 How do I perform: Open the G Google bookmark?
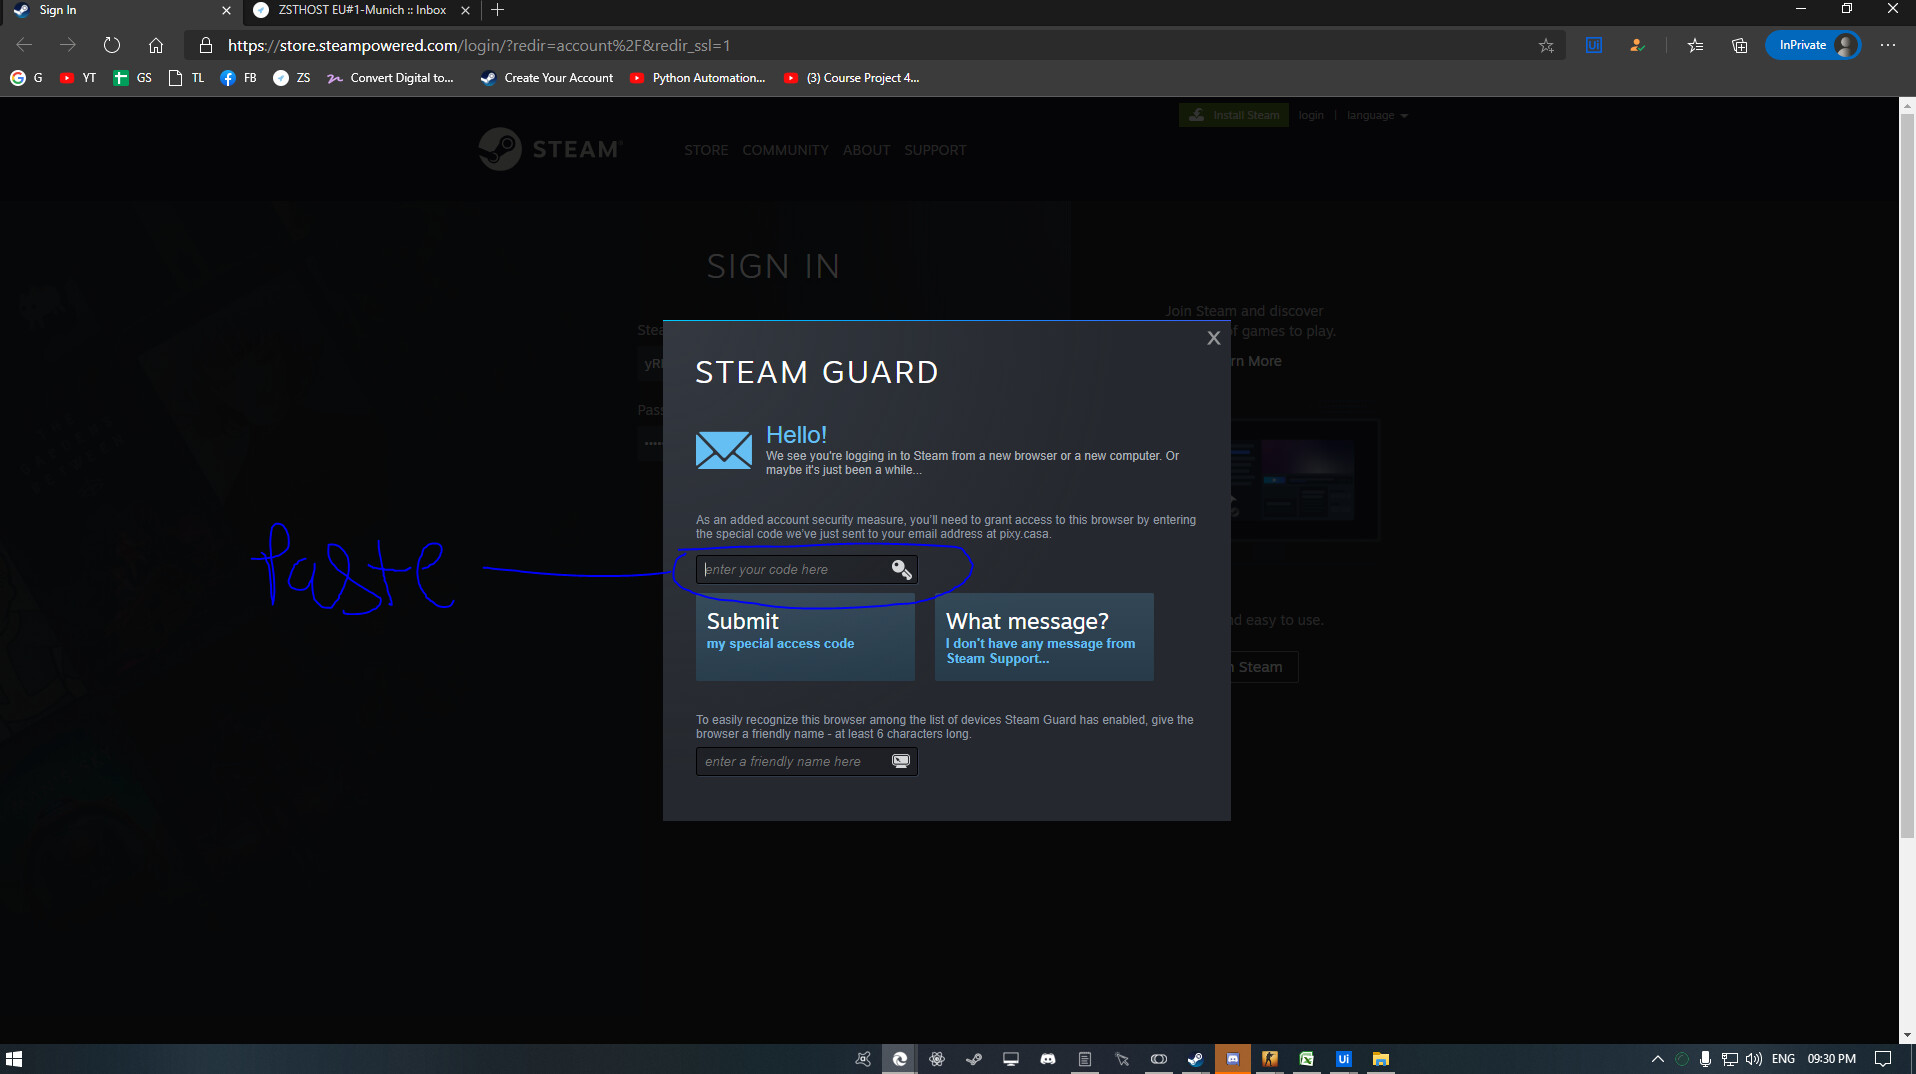[26, 78]
